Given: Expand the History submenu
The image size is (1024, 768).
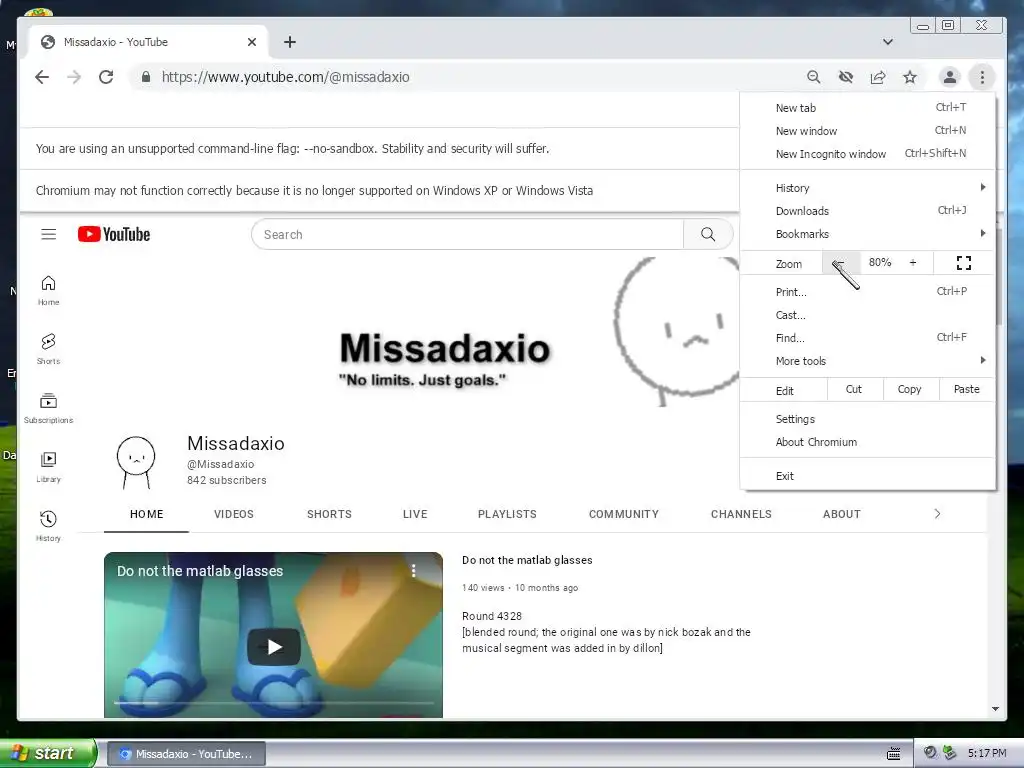Looking at the screenshot, I should point(868,188).
